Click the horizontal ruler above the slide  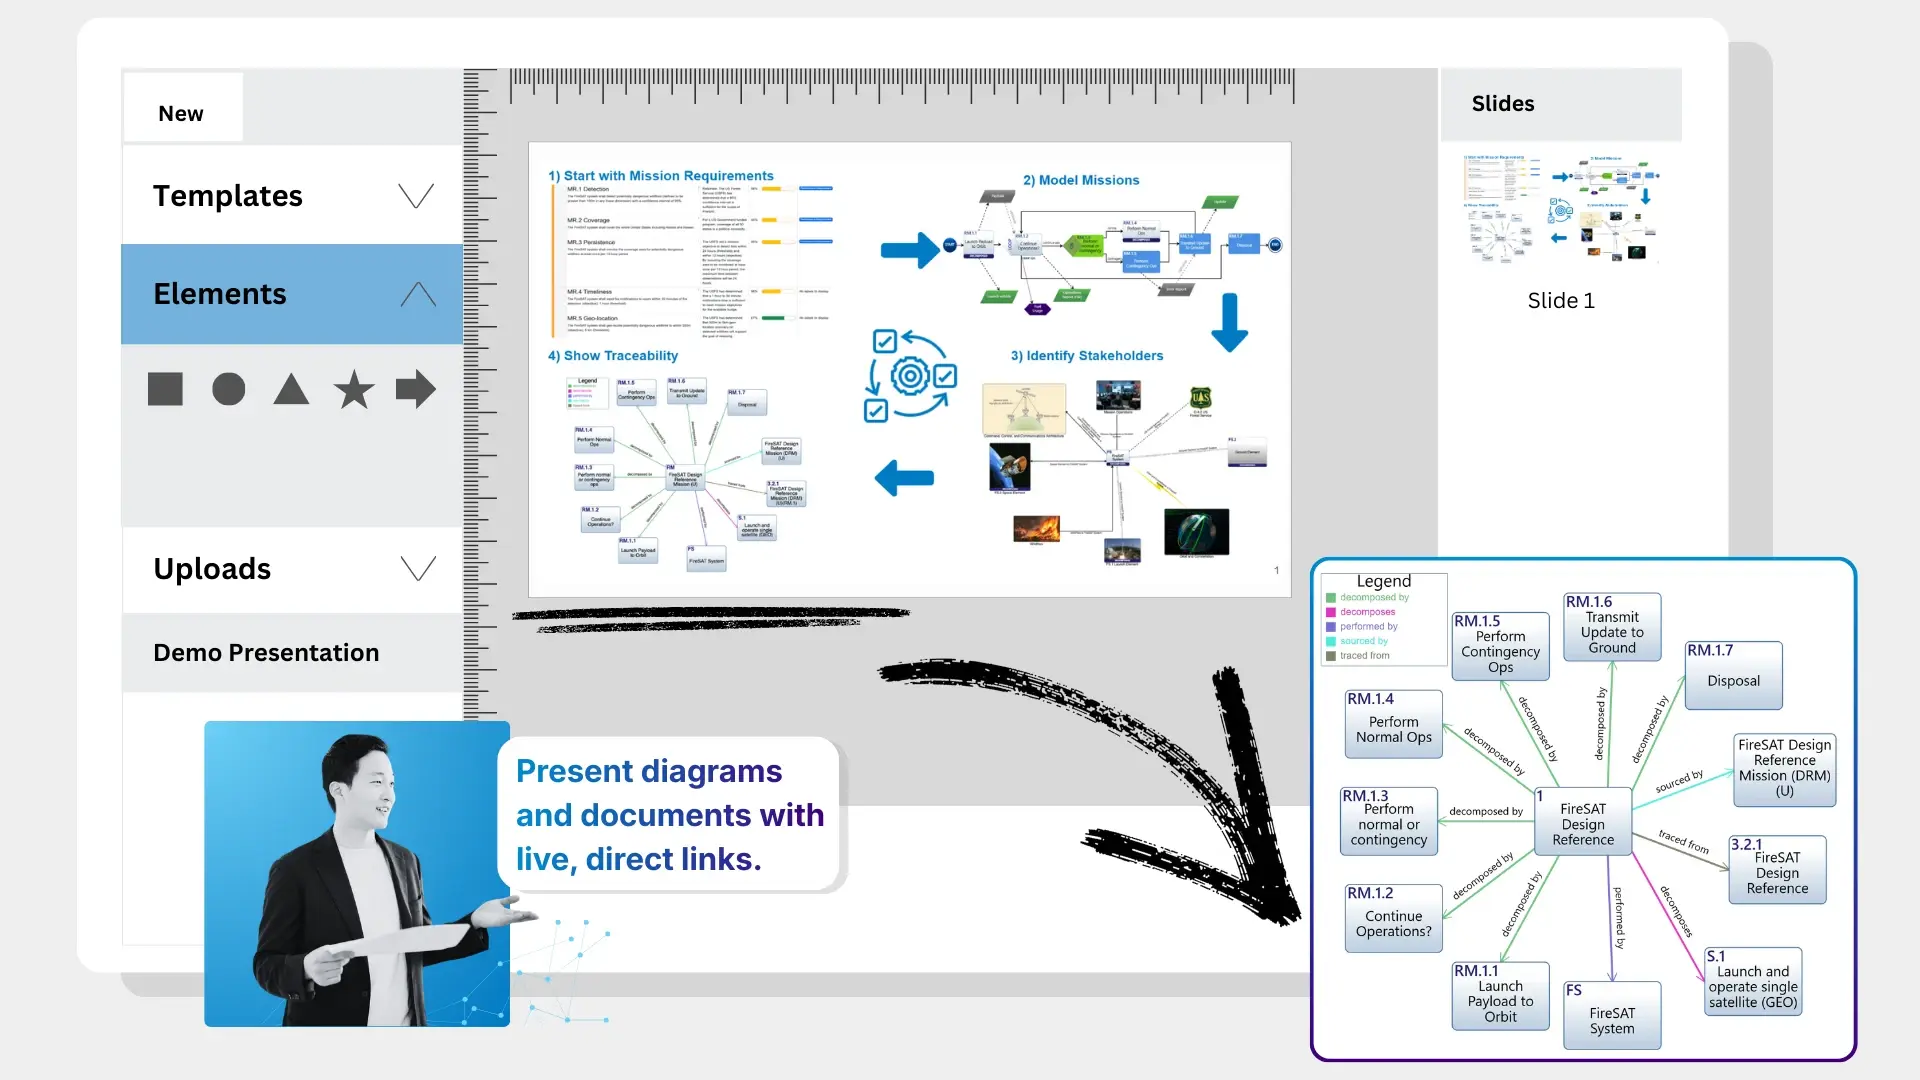tap(902, 87)
